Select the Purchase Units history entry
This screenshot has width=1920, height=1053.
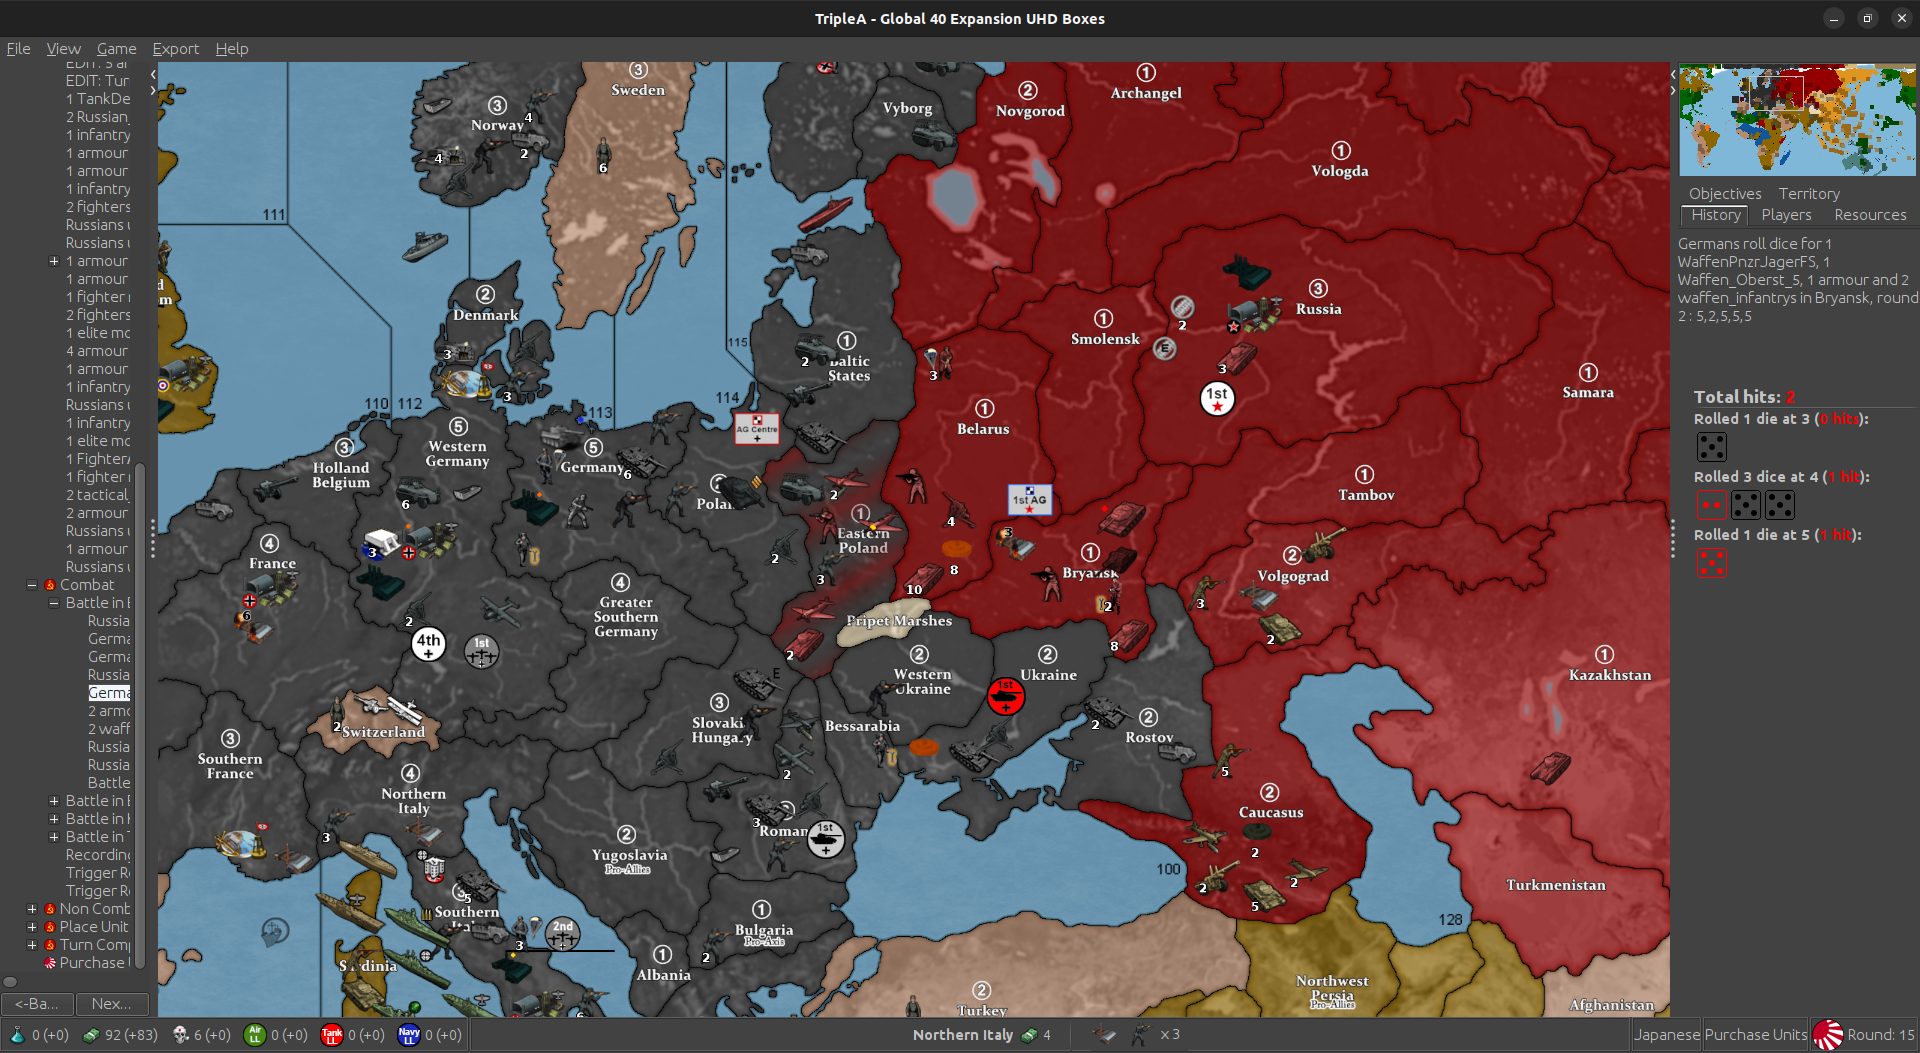pyautogui.click(x=92, y=963)
